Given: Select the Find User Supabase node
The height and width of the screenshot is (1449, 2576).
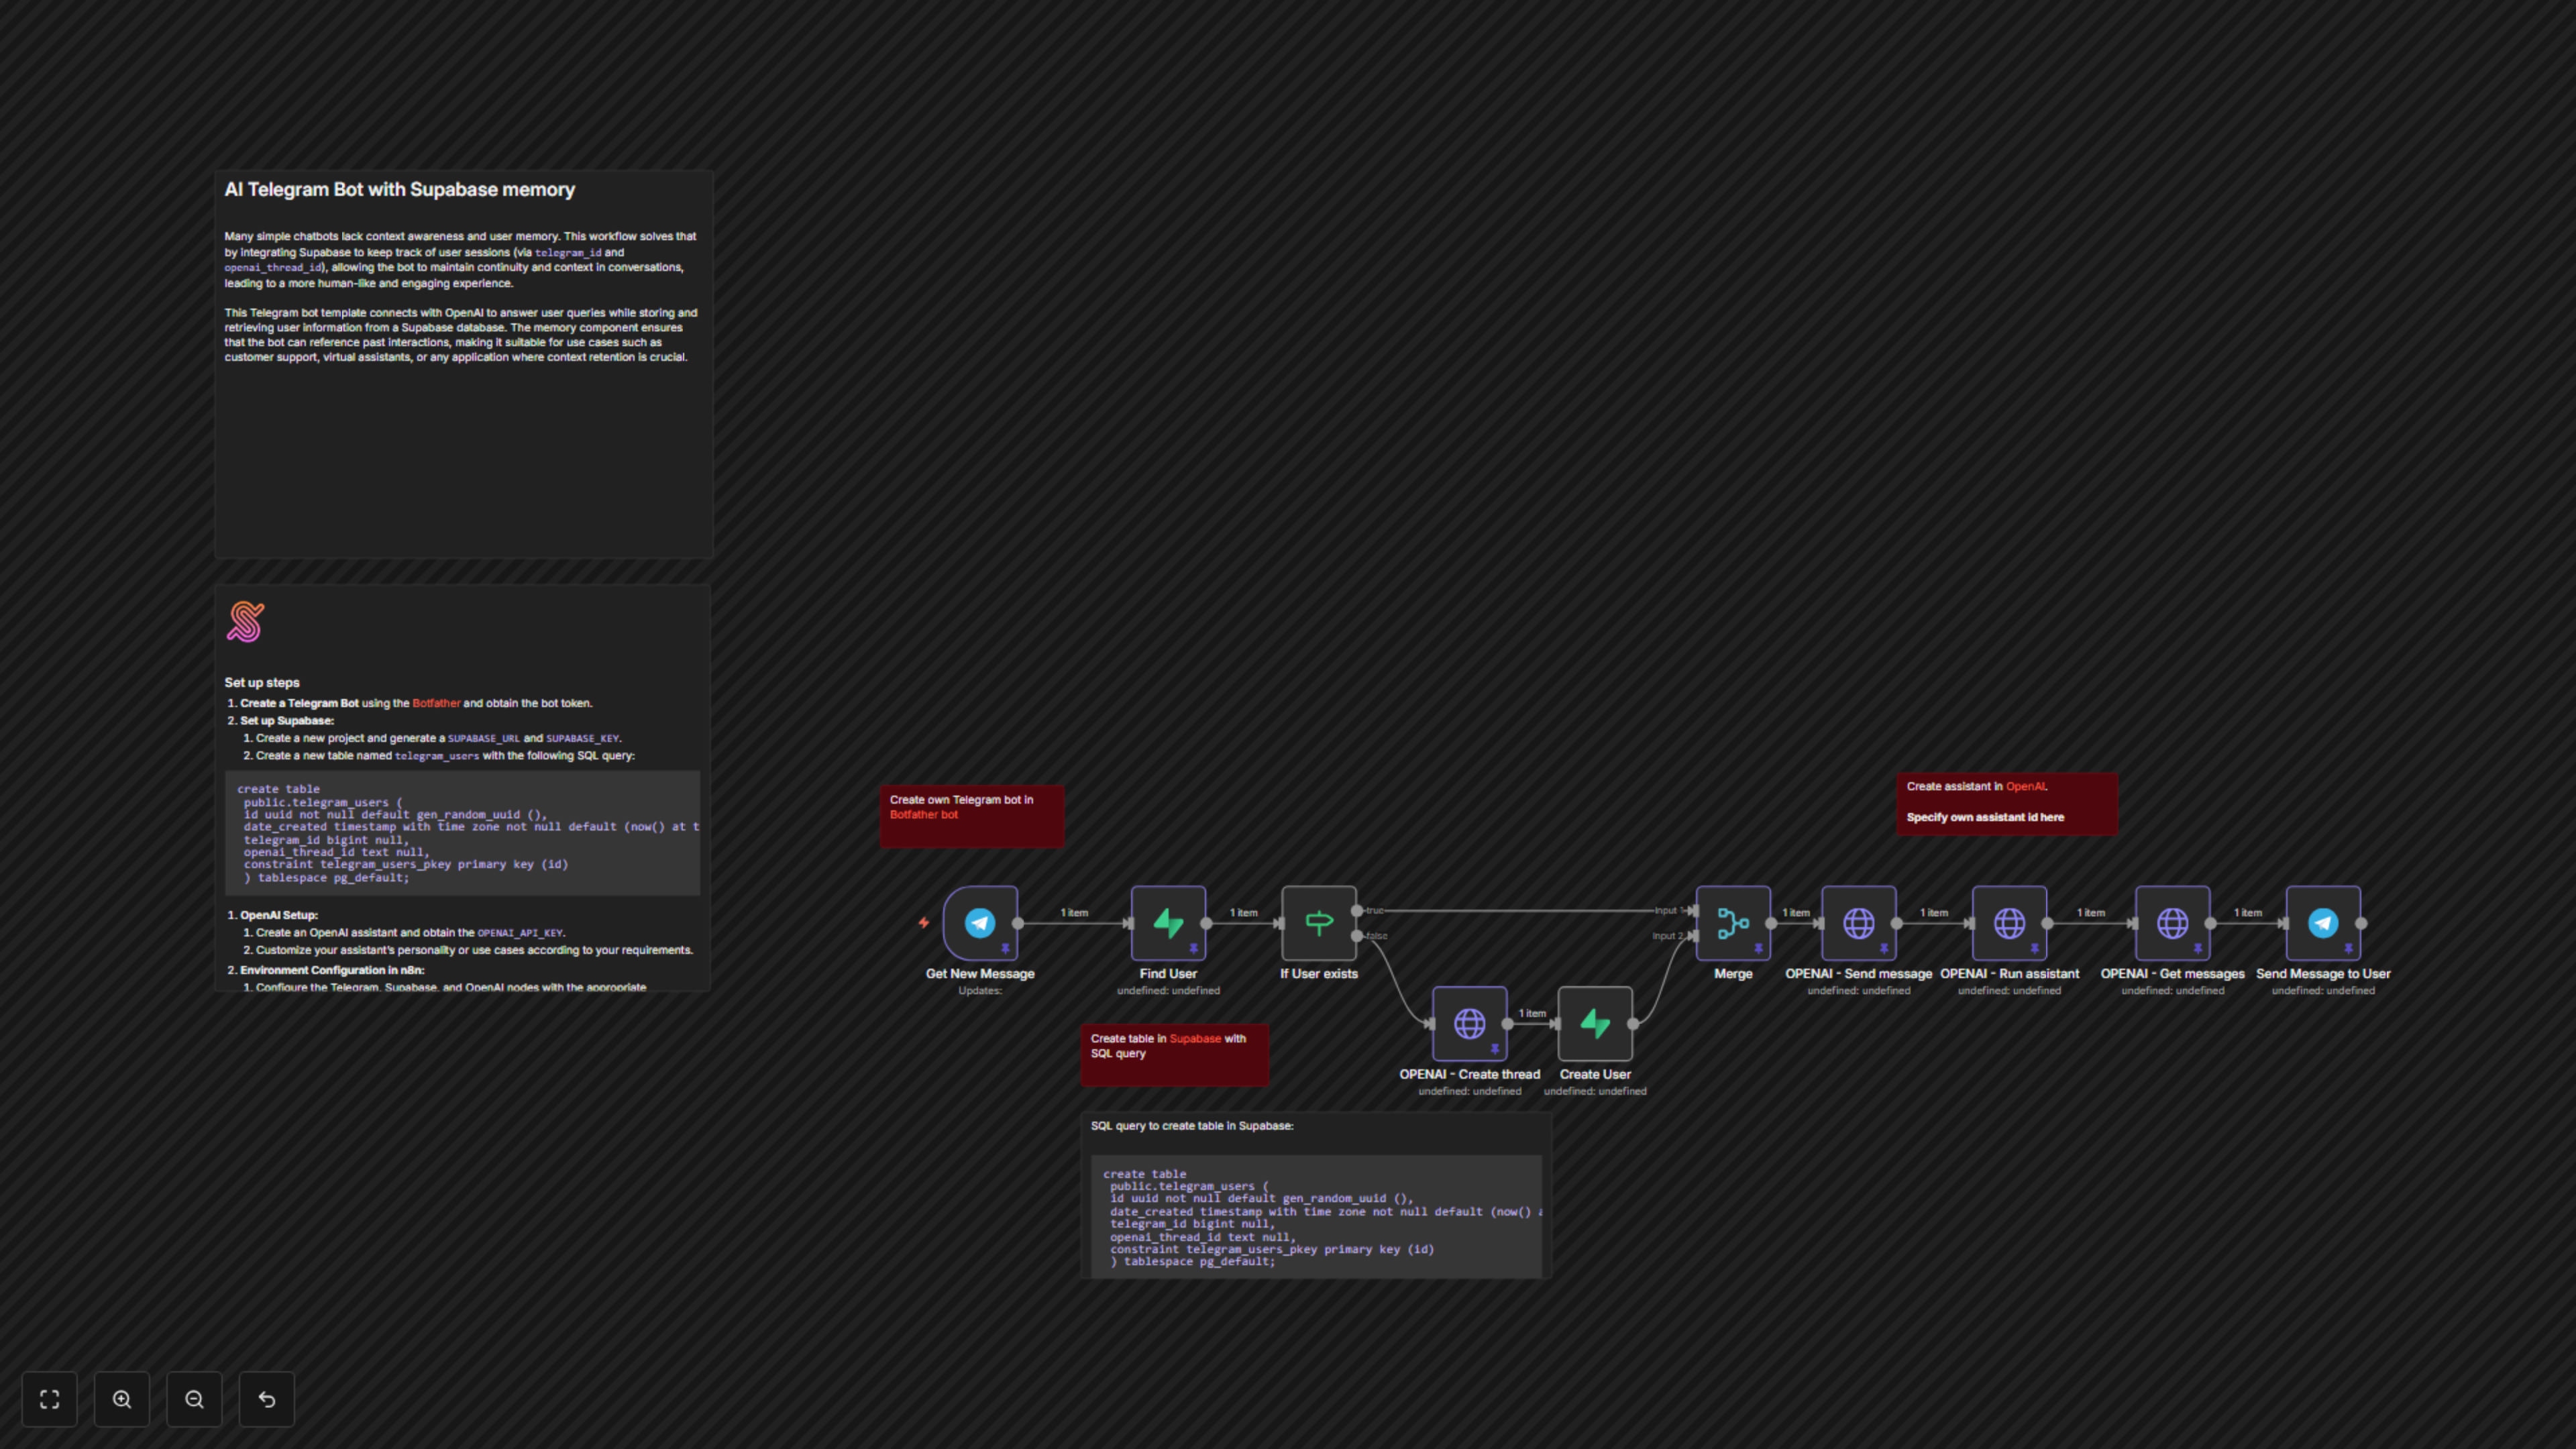Looking at the screenshot, I should pyautogui.click(x=1167, y=922).
